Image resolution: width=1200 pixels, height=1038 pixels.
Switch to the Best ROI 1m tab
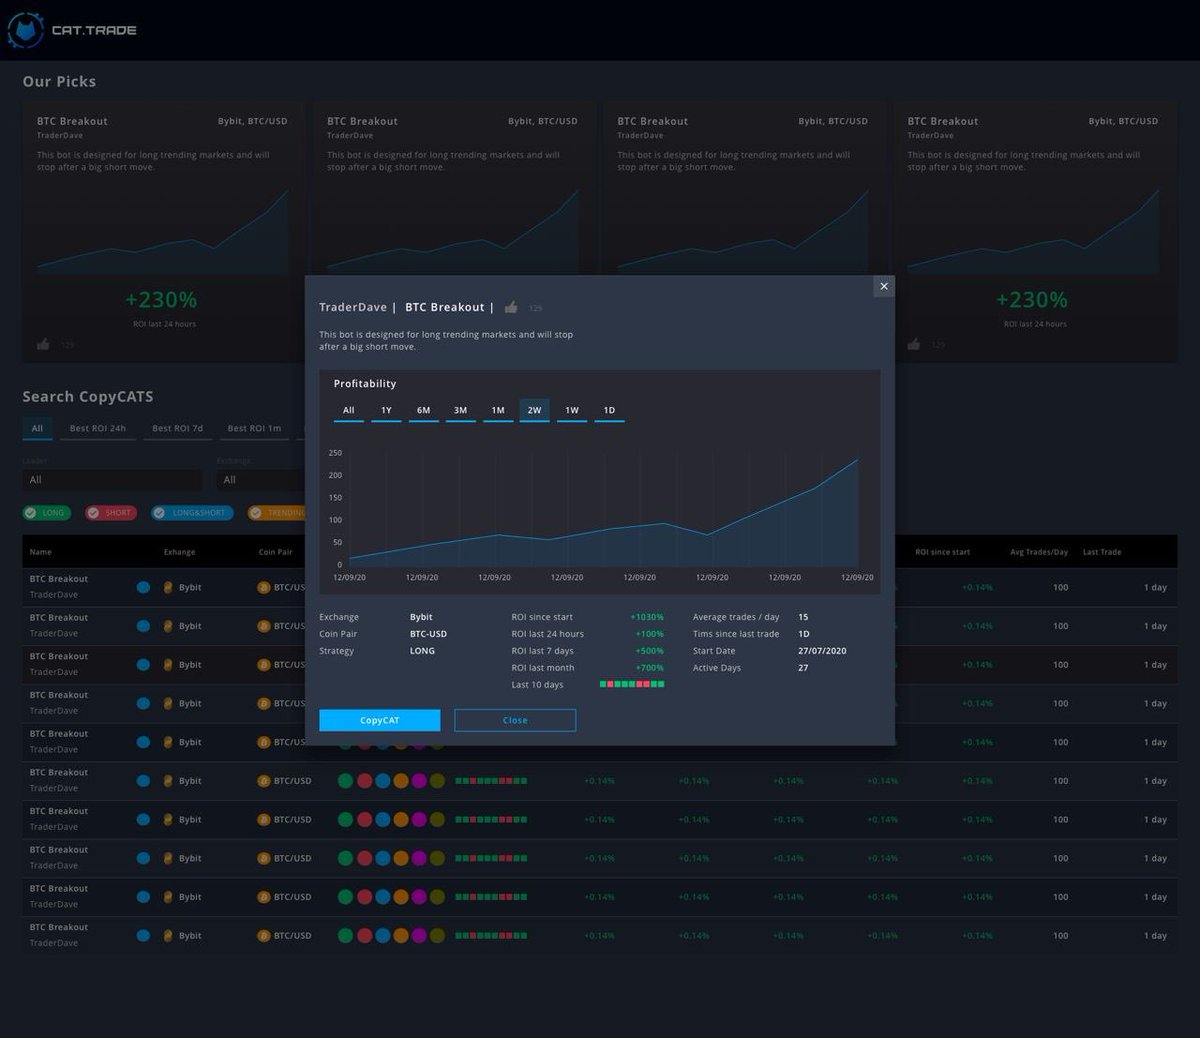coord(254,429)
